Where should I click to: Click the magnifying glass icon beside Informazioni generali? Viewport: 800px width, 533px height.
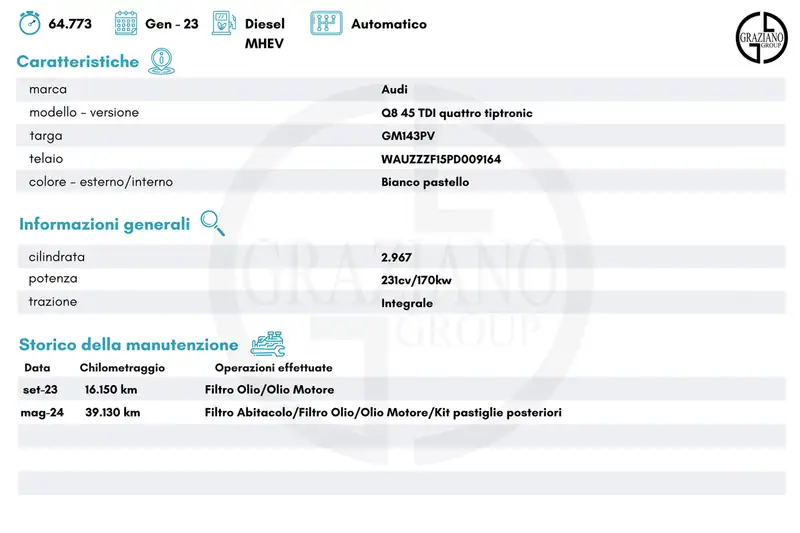click(212, 223)
